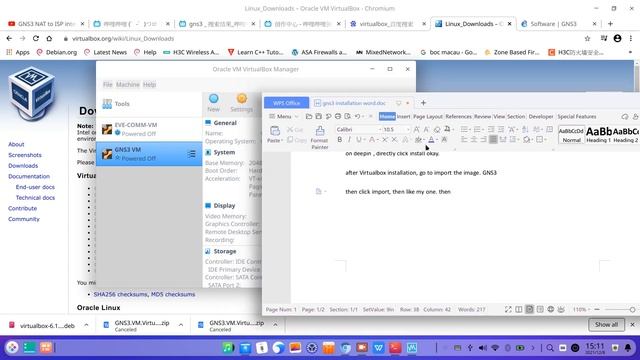Open the Special Features ribbon tab
This screenshot has height=360, width=640.
click(x=577, y=116)
